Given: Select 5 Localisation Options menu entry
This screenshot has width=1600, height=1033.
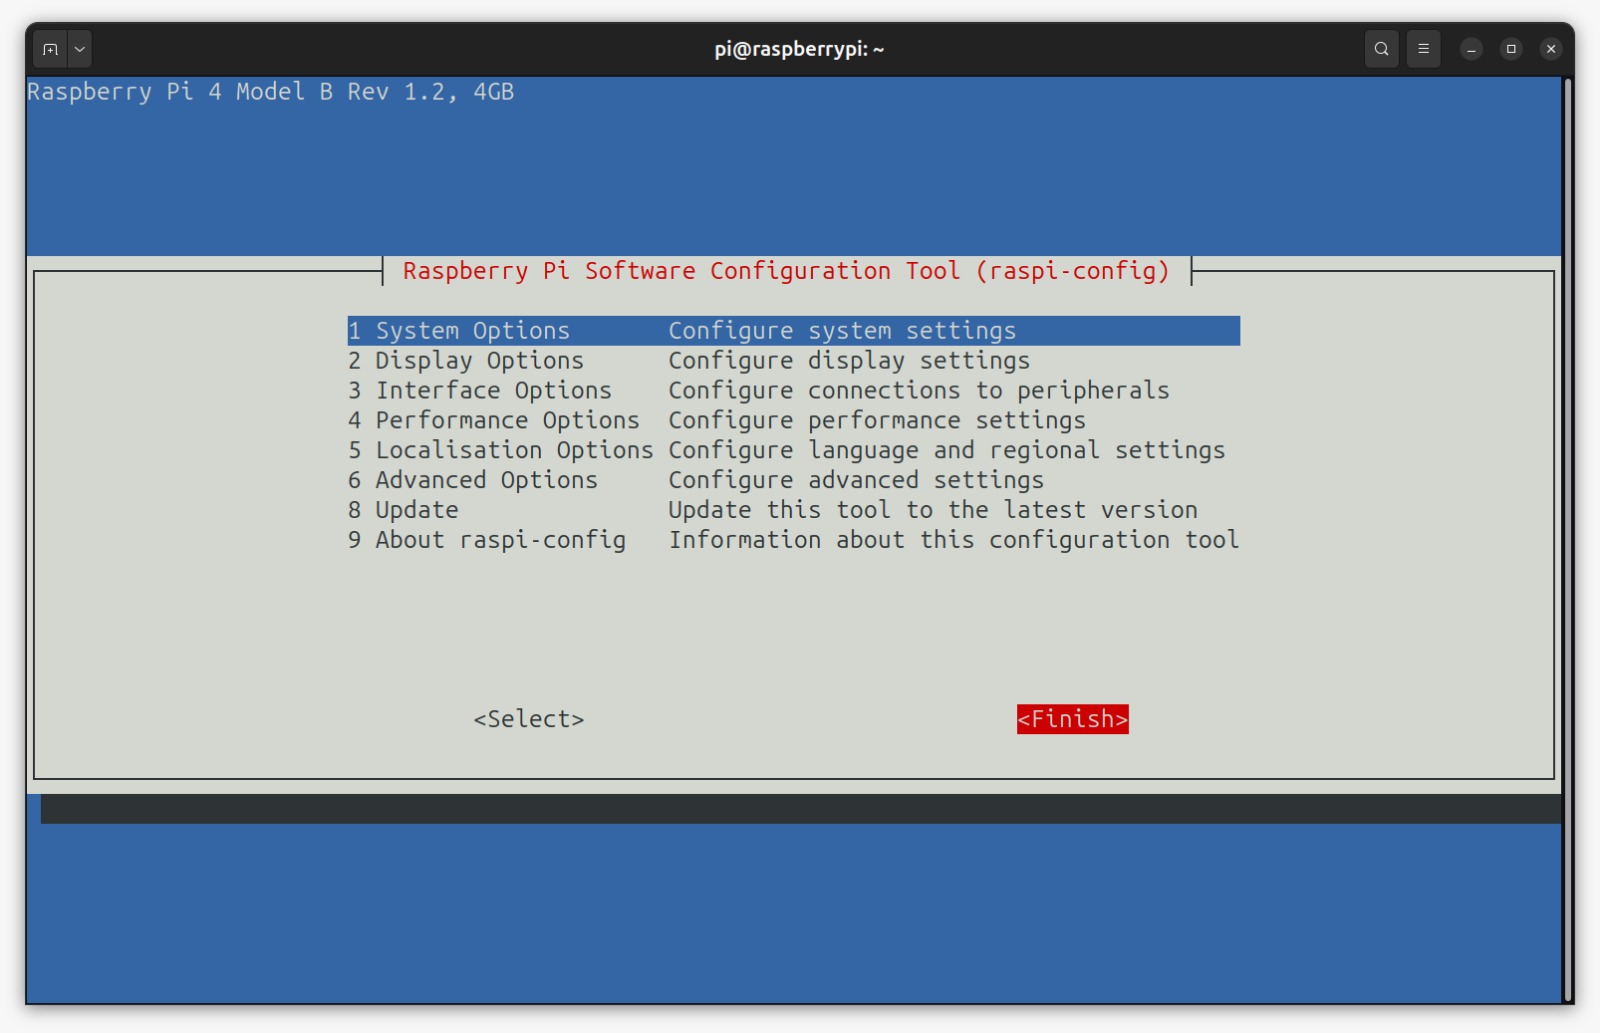Looking at the screenshot, I should point(794,451).
